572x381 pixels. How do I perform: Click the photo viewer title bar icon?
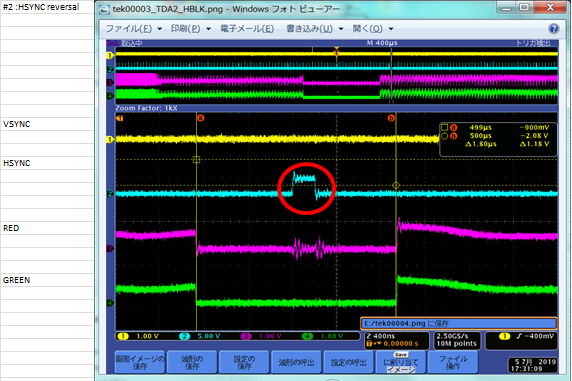point(104,9)
